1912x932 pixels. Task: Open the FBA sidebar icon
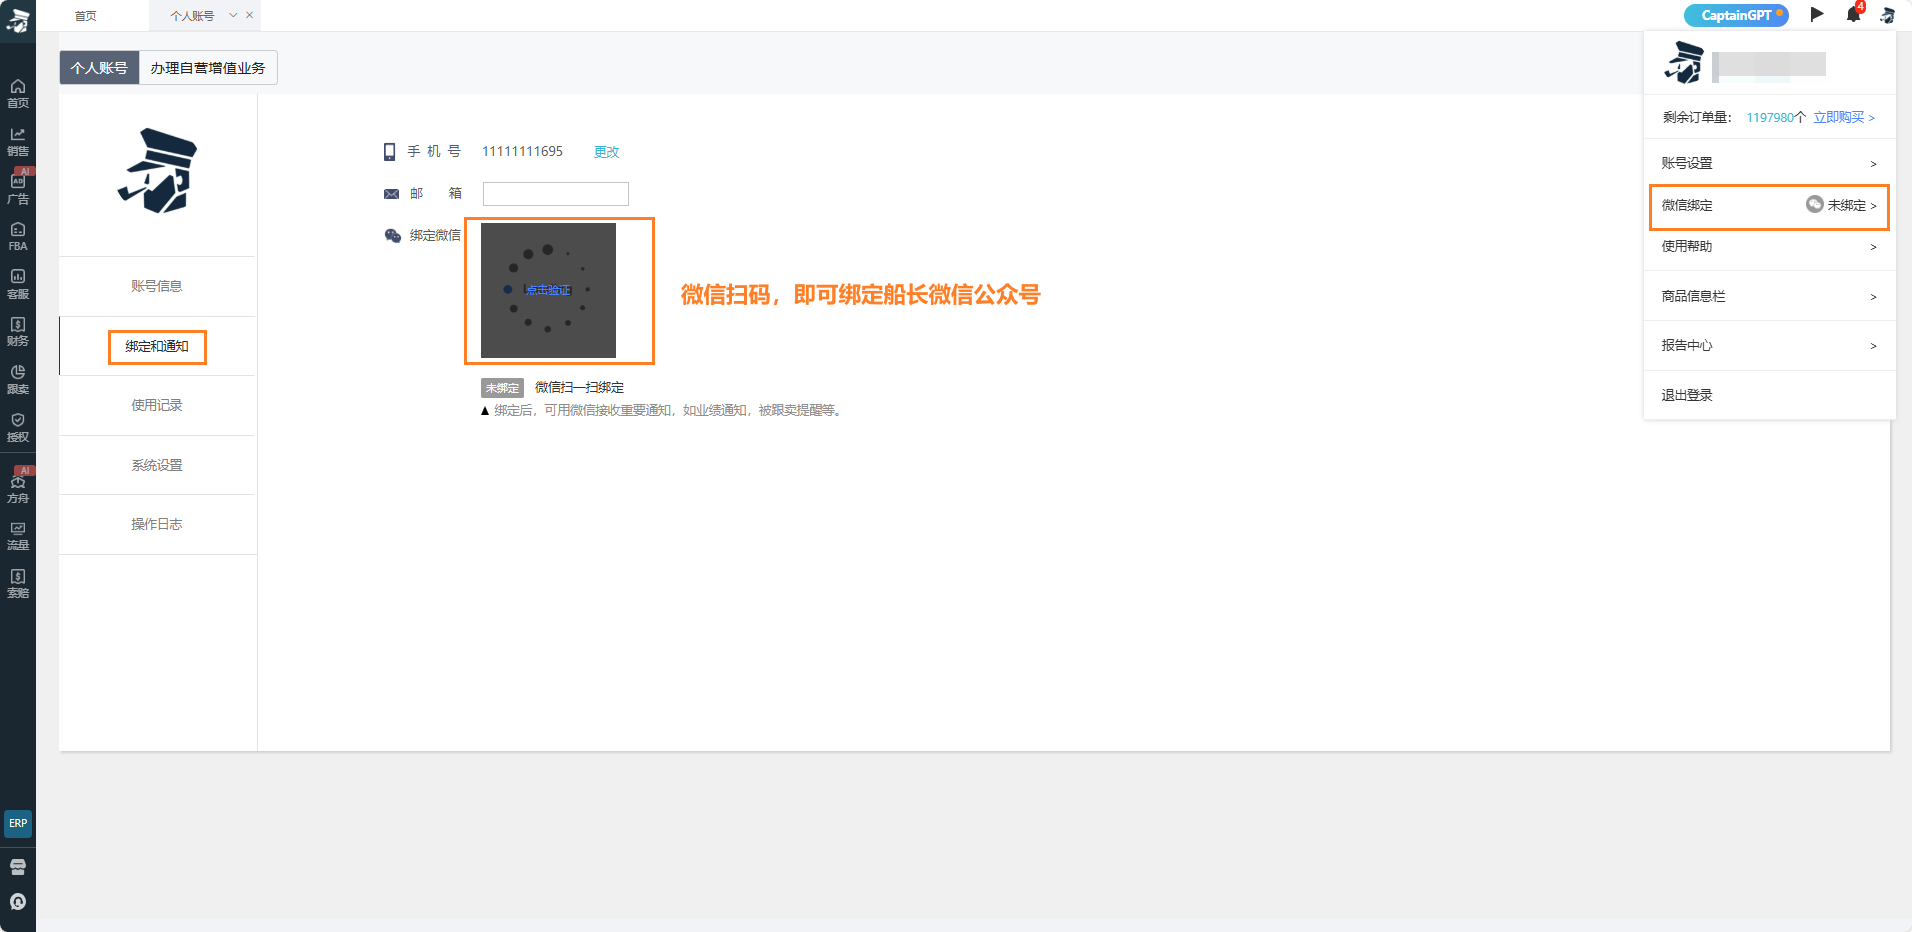(x=18, y=237)
